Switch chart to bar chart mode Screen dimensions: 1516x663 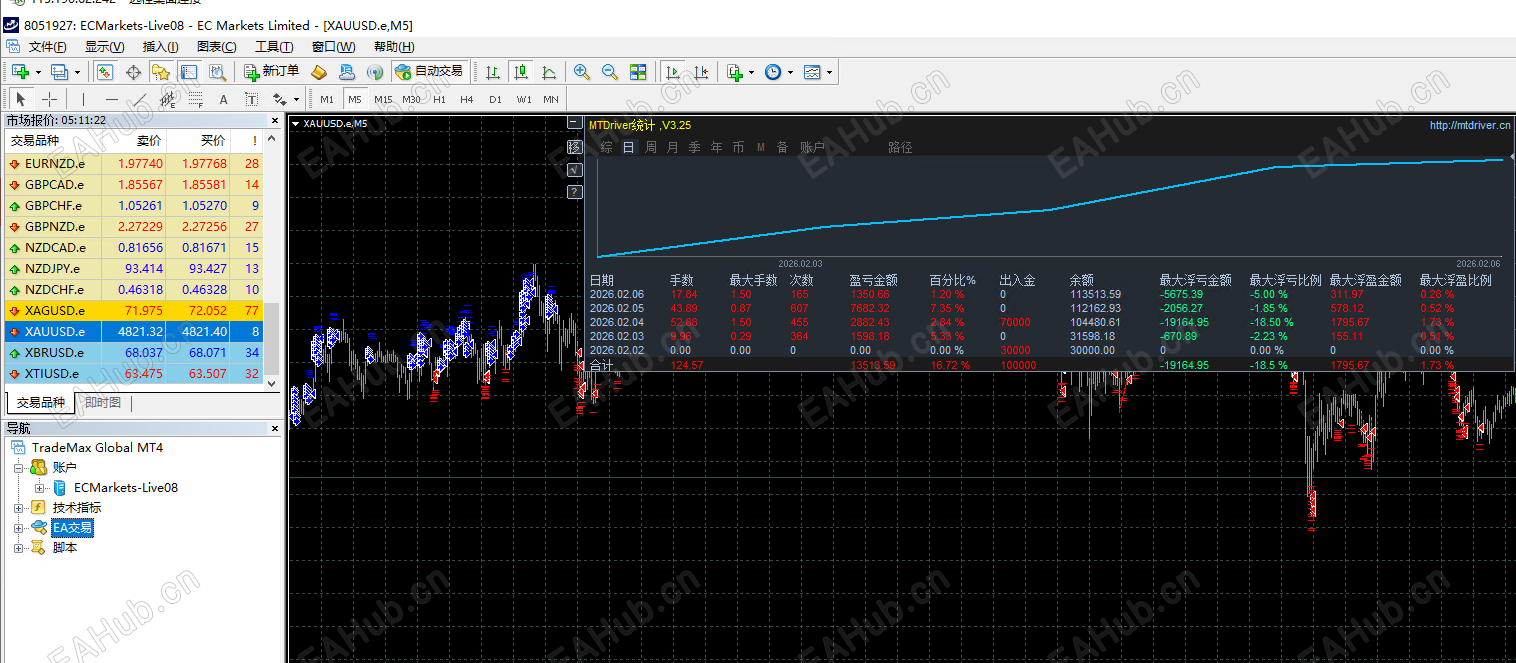(x=493, y=72)
